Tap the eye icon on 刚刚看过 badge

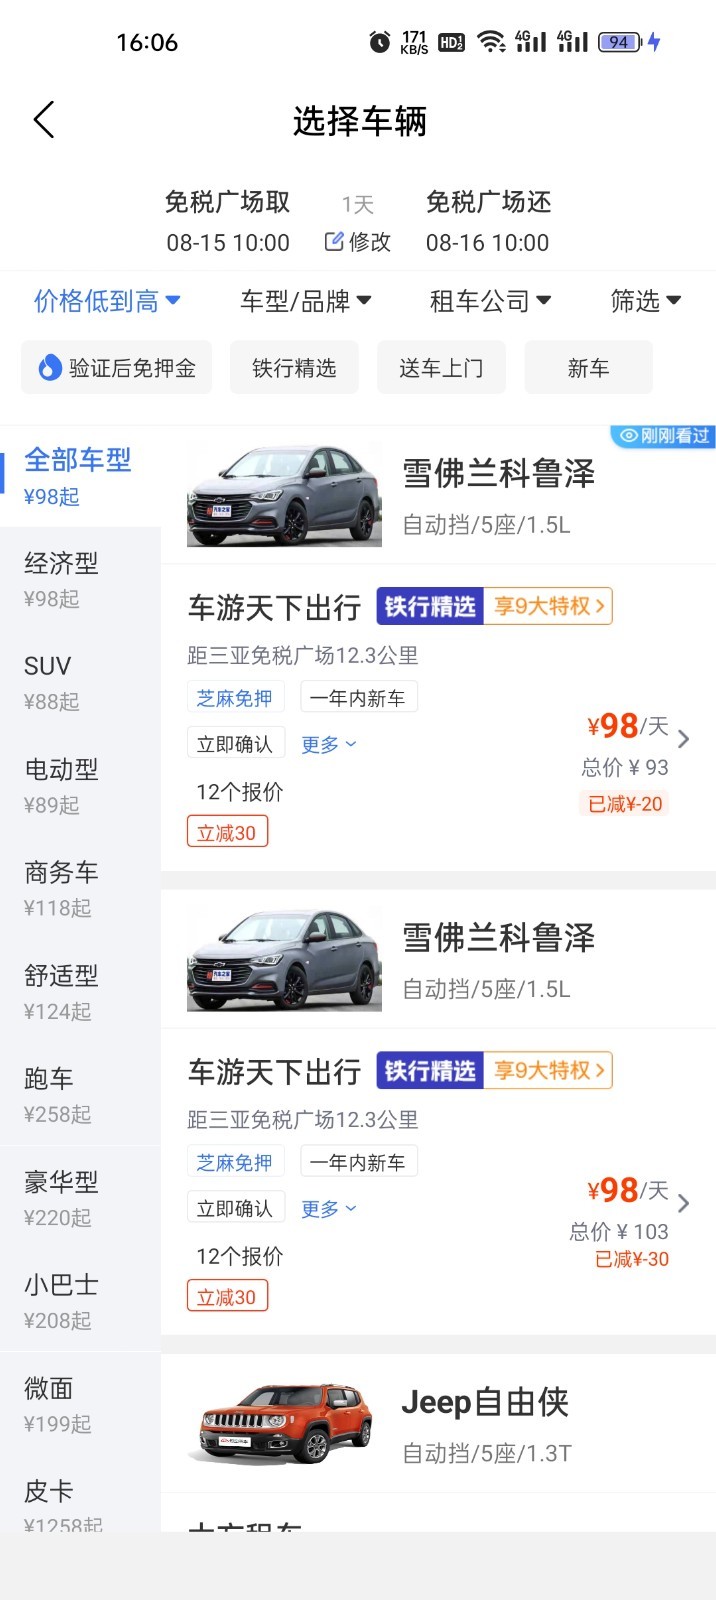pos(628,436)
